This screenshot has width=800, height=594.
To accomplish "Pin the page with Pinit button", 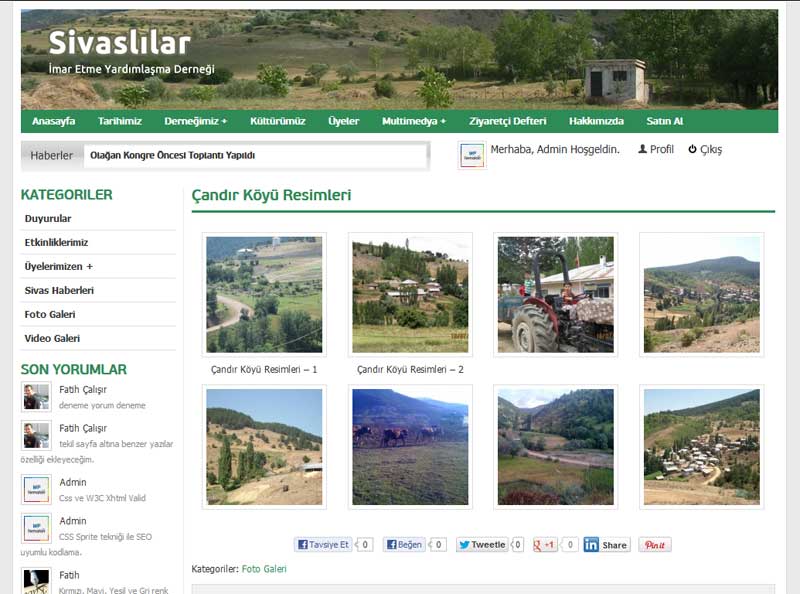I will 655,544.
